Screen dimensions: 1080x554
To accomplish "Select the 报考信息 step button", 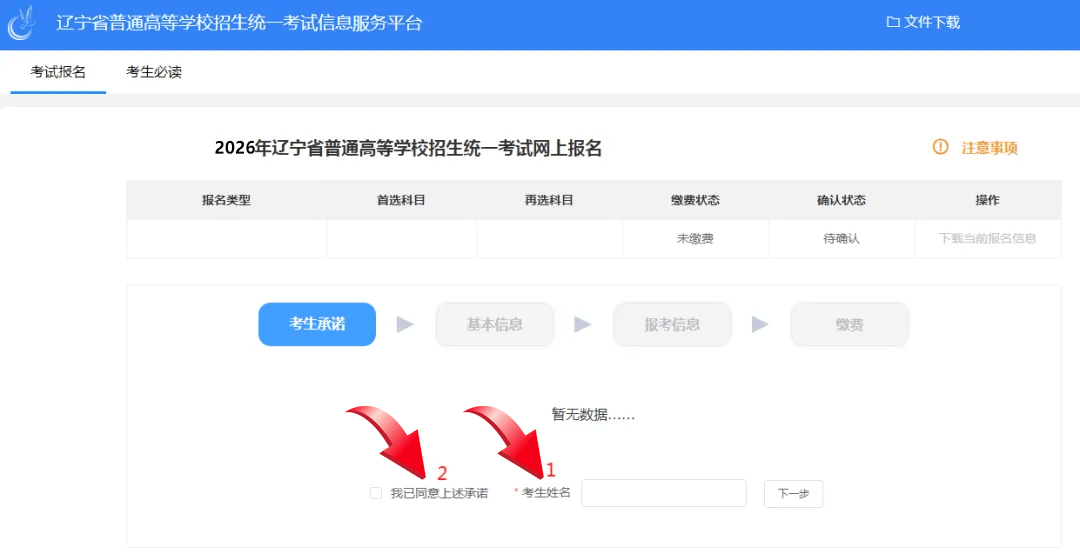I will point(672,324).
